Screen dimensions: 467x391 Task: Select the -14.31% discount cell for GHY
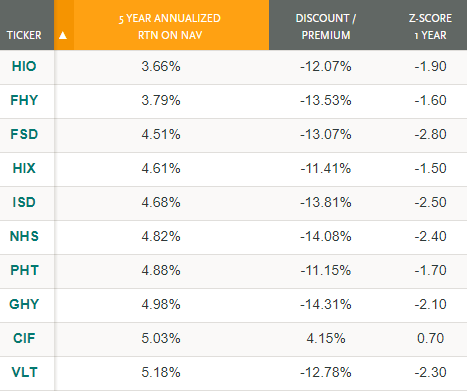click(326, 304)
